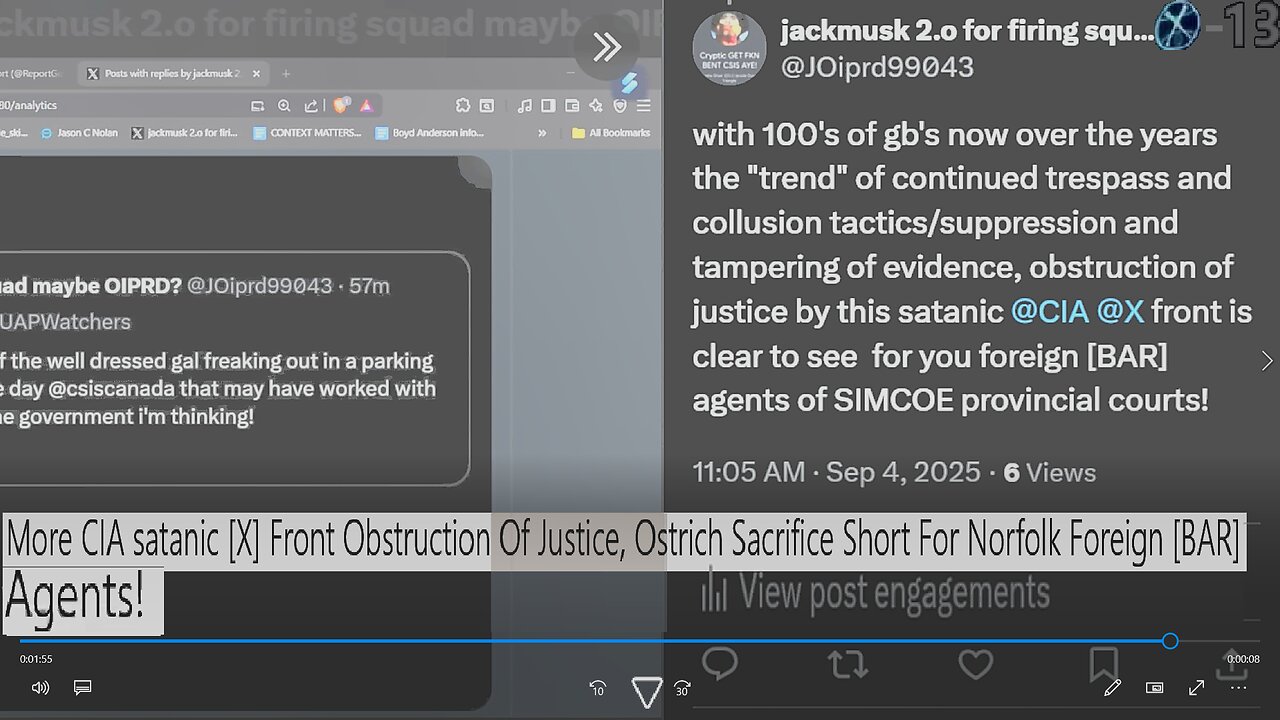The height and width of the screenshot is (720, 1280).
Task: Toggle fullscreen with the diagonal arrows icon
Action: pos(1196,688)
